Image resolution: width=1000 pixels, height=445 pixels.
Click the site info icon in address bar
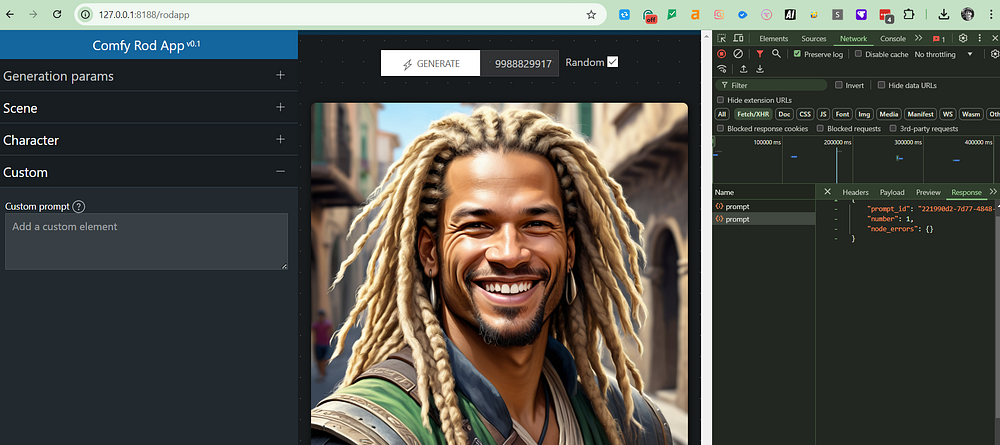coord(85,14)
